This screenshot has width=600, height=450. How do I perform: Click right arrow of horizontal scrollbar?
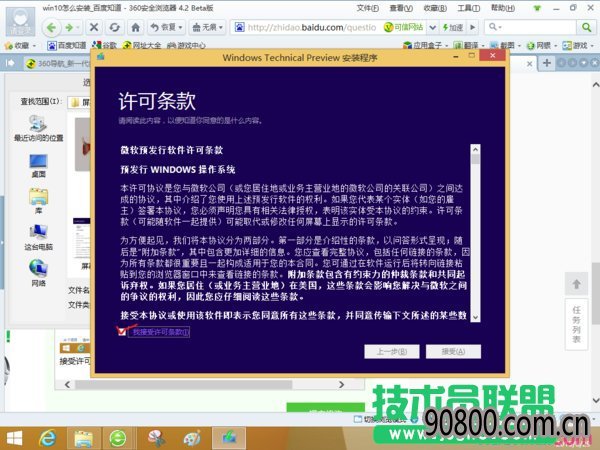coord(341,384)
